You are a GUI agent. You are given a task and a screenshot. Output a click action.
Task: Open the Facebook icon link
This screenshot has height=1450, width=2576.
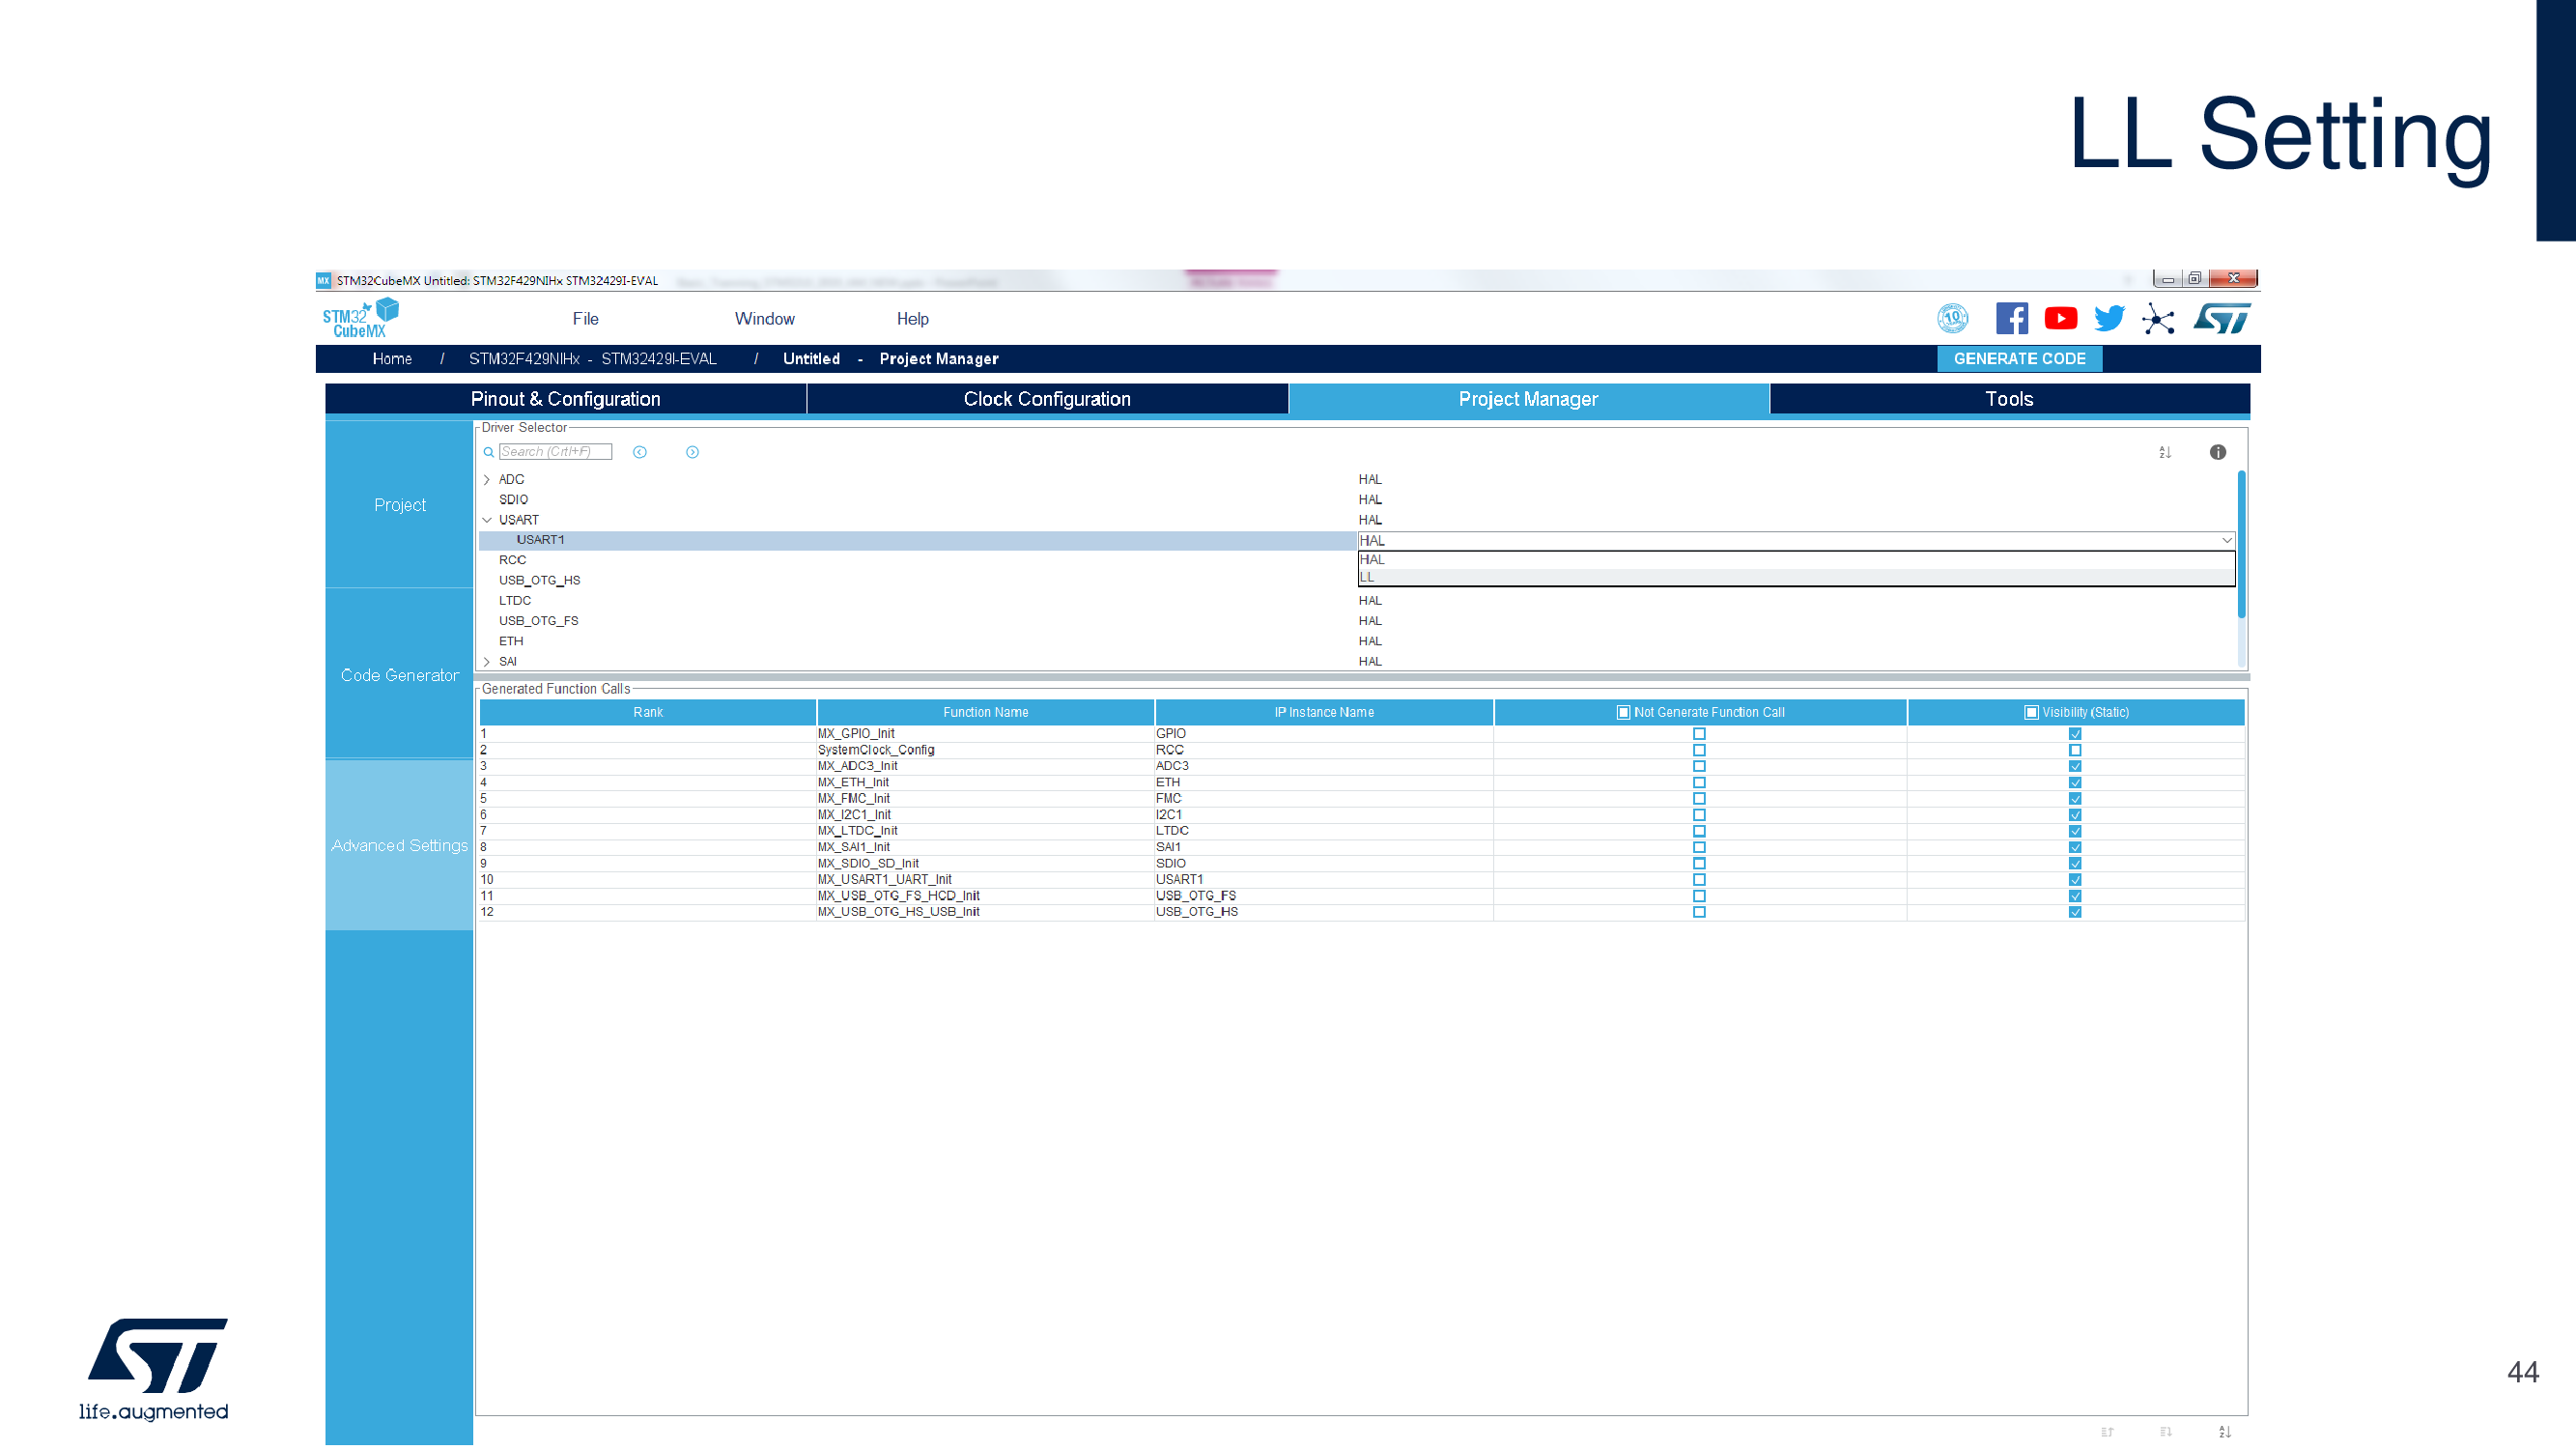2011,319
